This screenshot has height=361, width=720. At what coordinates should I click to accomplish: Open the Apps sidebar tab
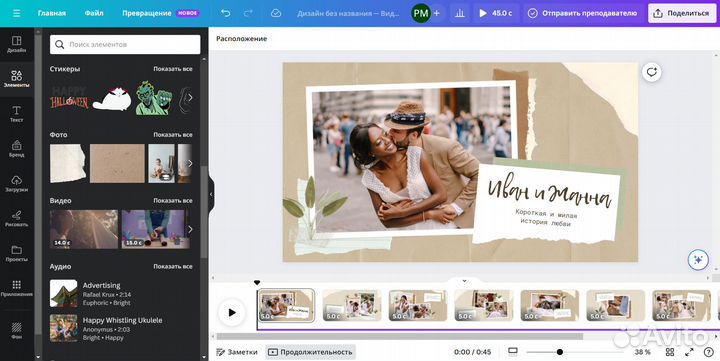click(17, 288)
